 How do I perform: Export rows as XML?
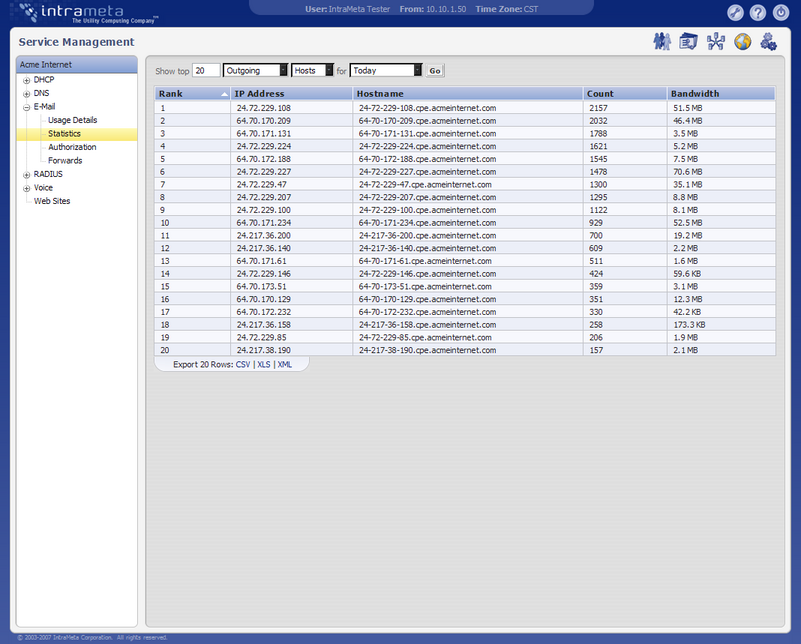point(285,364)
